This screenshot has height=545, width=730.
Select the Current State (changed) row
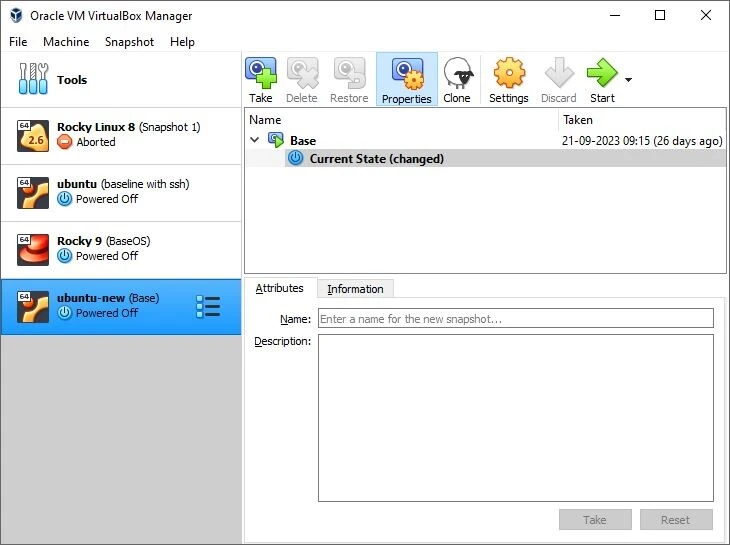tap(376, 159)
